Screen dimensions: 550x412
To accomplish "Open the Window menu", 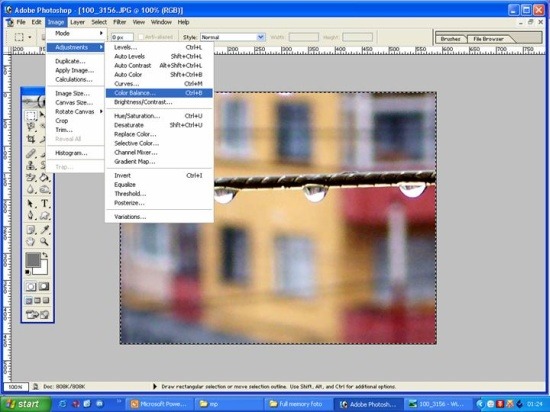I will pyautogui.click(x=161, y=22).
